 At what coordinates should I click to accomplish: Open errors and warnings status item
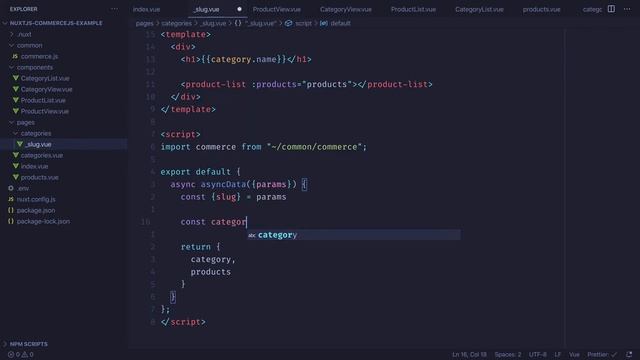[x=20, y=355]
